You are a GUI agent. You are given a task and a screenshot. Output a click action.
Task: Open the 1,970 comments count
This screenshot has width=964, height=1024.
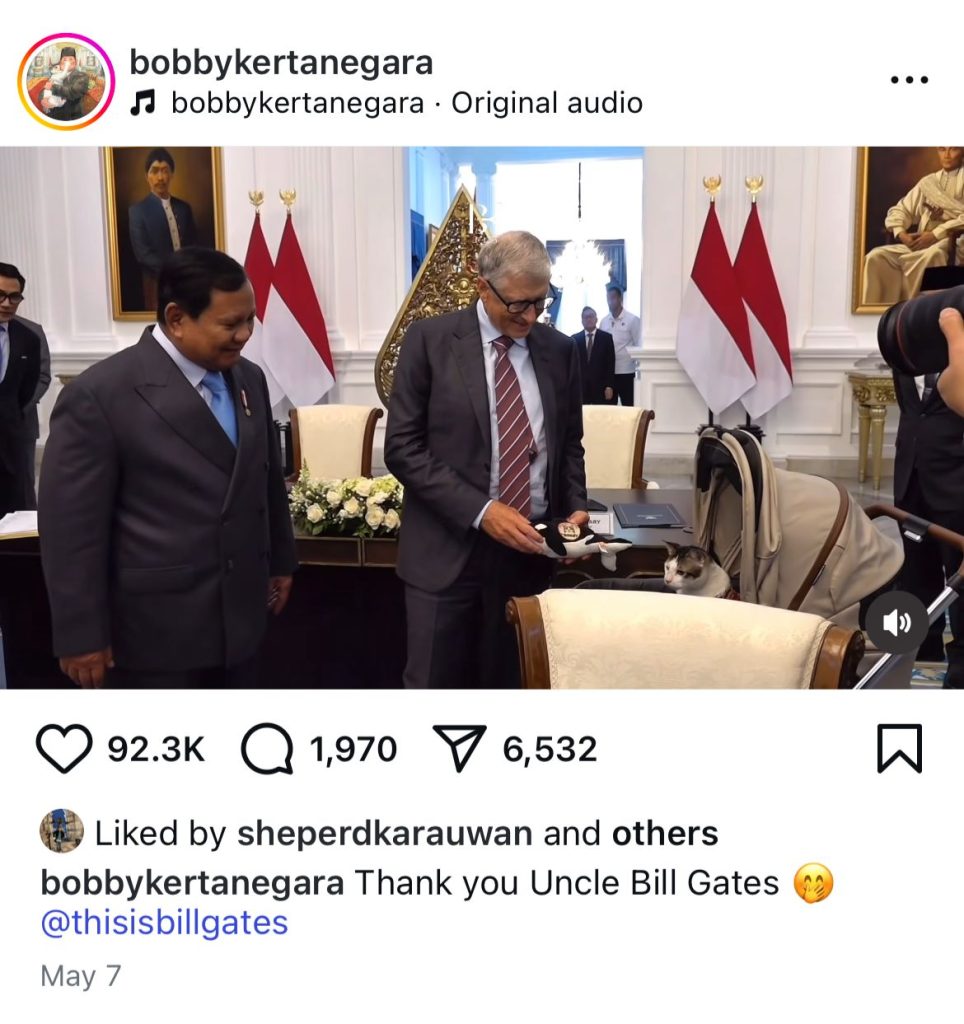353,749
